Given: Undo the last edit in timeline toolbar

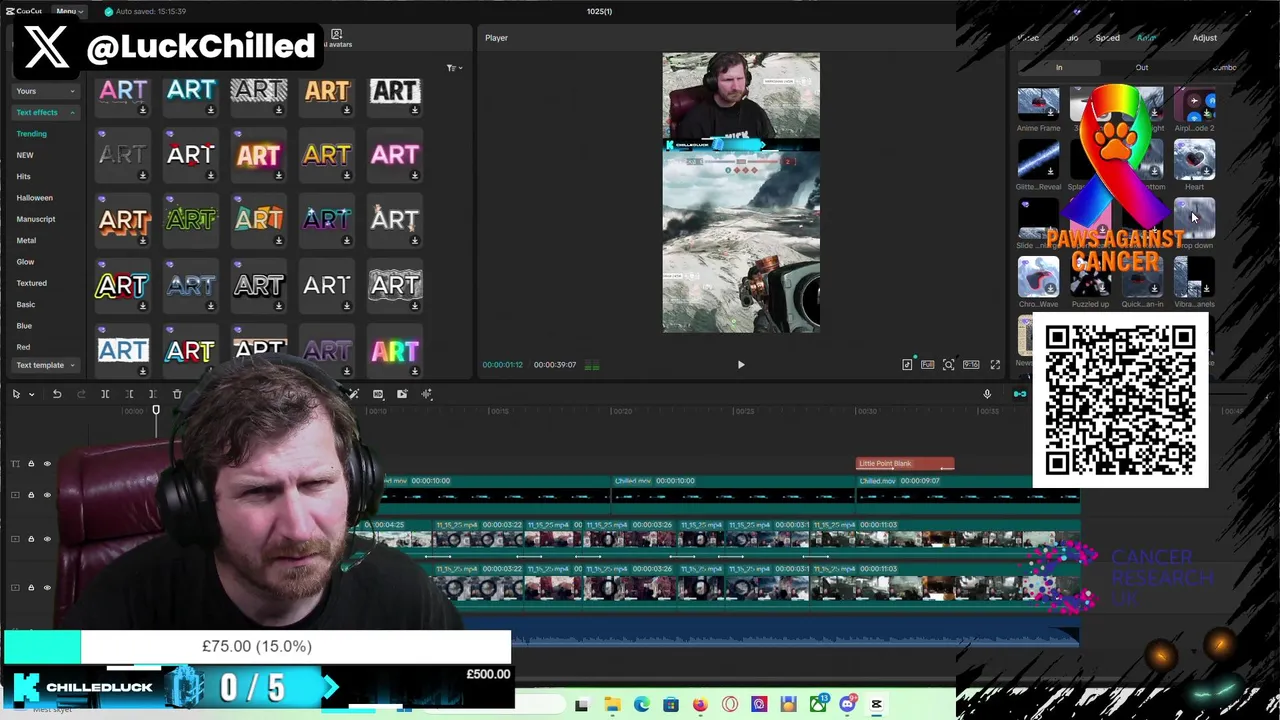Looking at the screenshot, I should [x=57, y=394].
